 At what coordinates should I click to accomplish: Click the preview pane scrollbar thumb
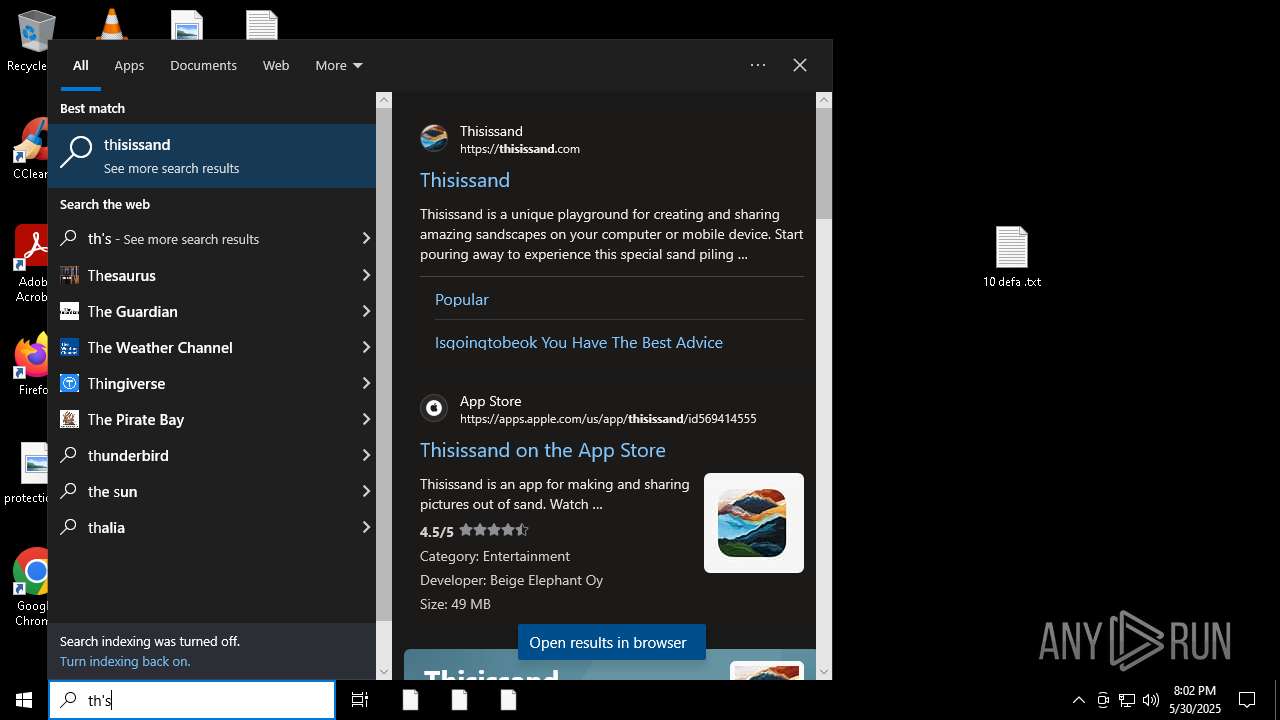(x=824, y=163)
